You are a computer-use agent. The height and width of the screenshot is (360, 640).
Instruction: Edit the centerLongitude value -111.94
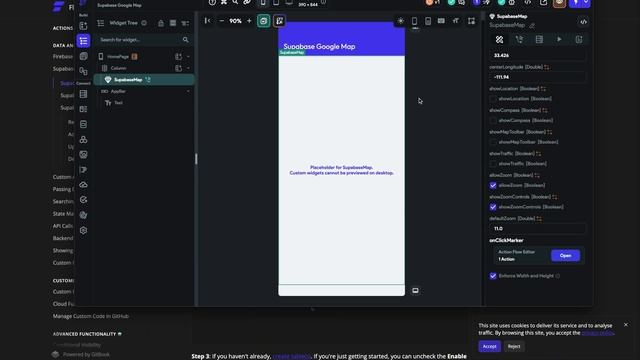(x=538, y=77)
